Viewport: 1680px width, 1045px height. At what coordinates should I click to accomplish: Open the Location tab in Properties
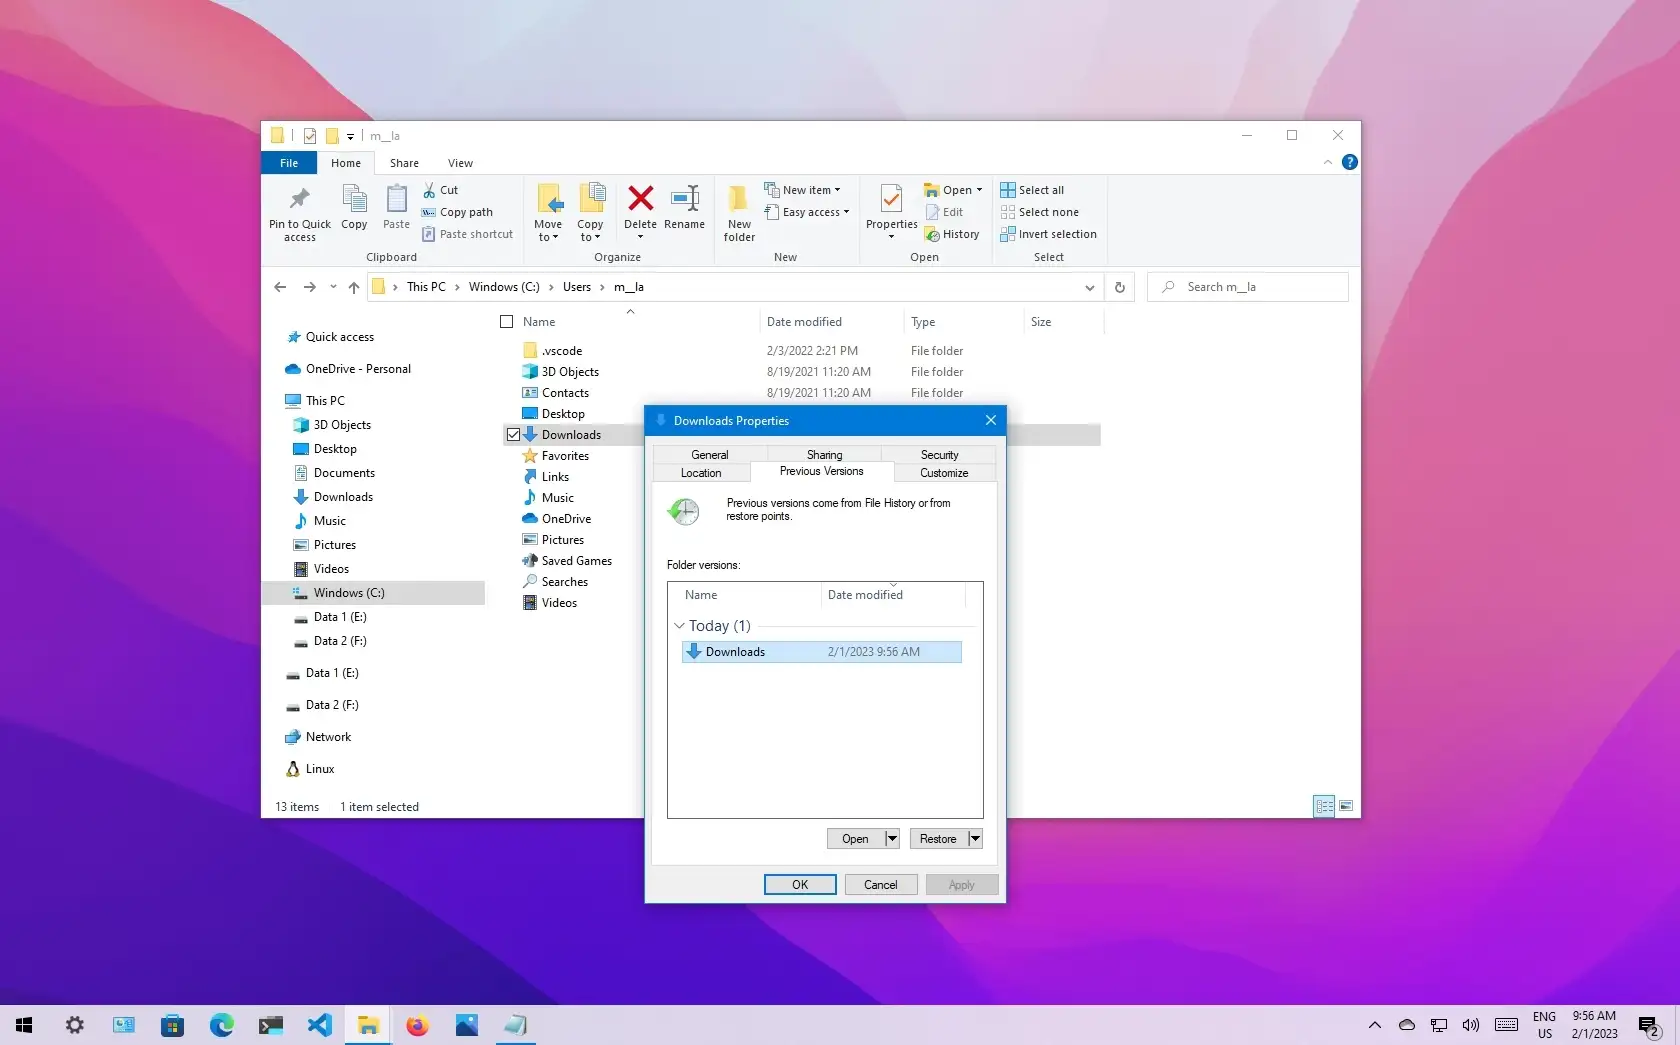point(701,473)
